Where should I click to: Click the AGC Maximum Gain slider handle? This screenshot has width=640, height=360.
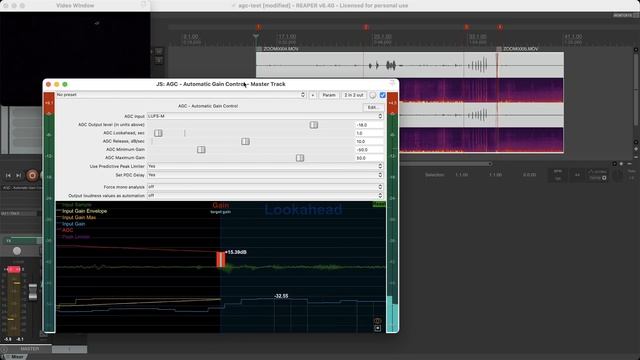tap(300, 158)
